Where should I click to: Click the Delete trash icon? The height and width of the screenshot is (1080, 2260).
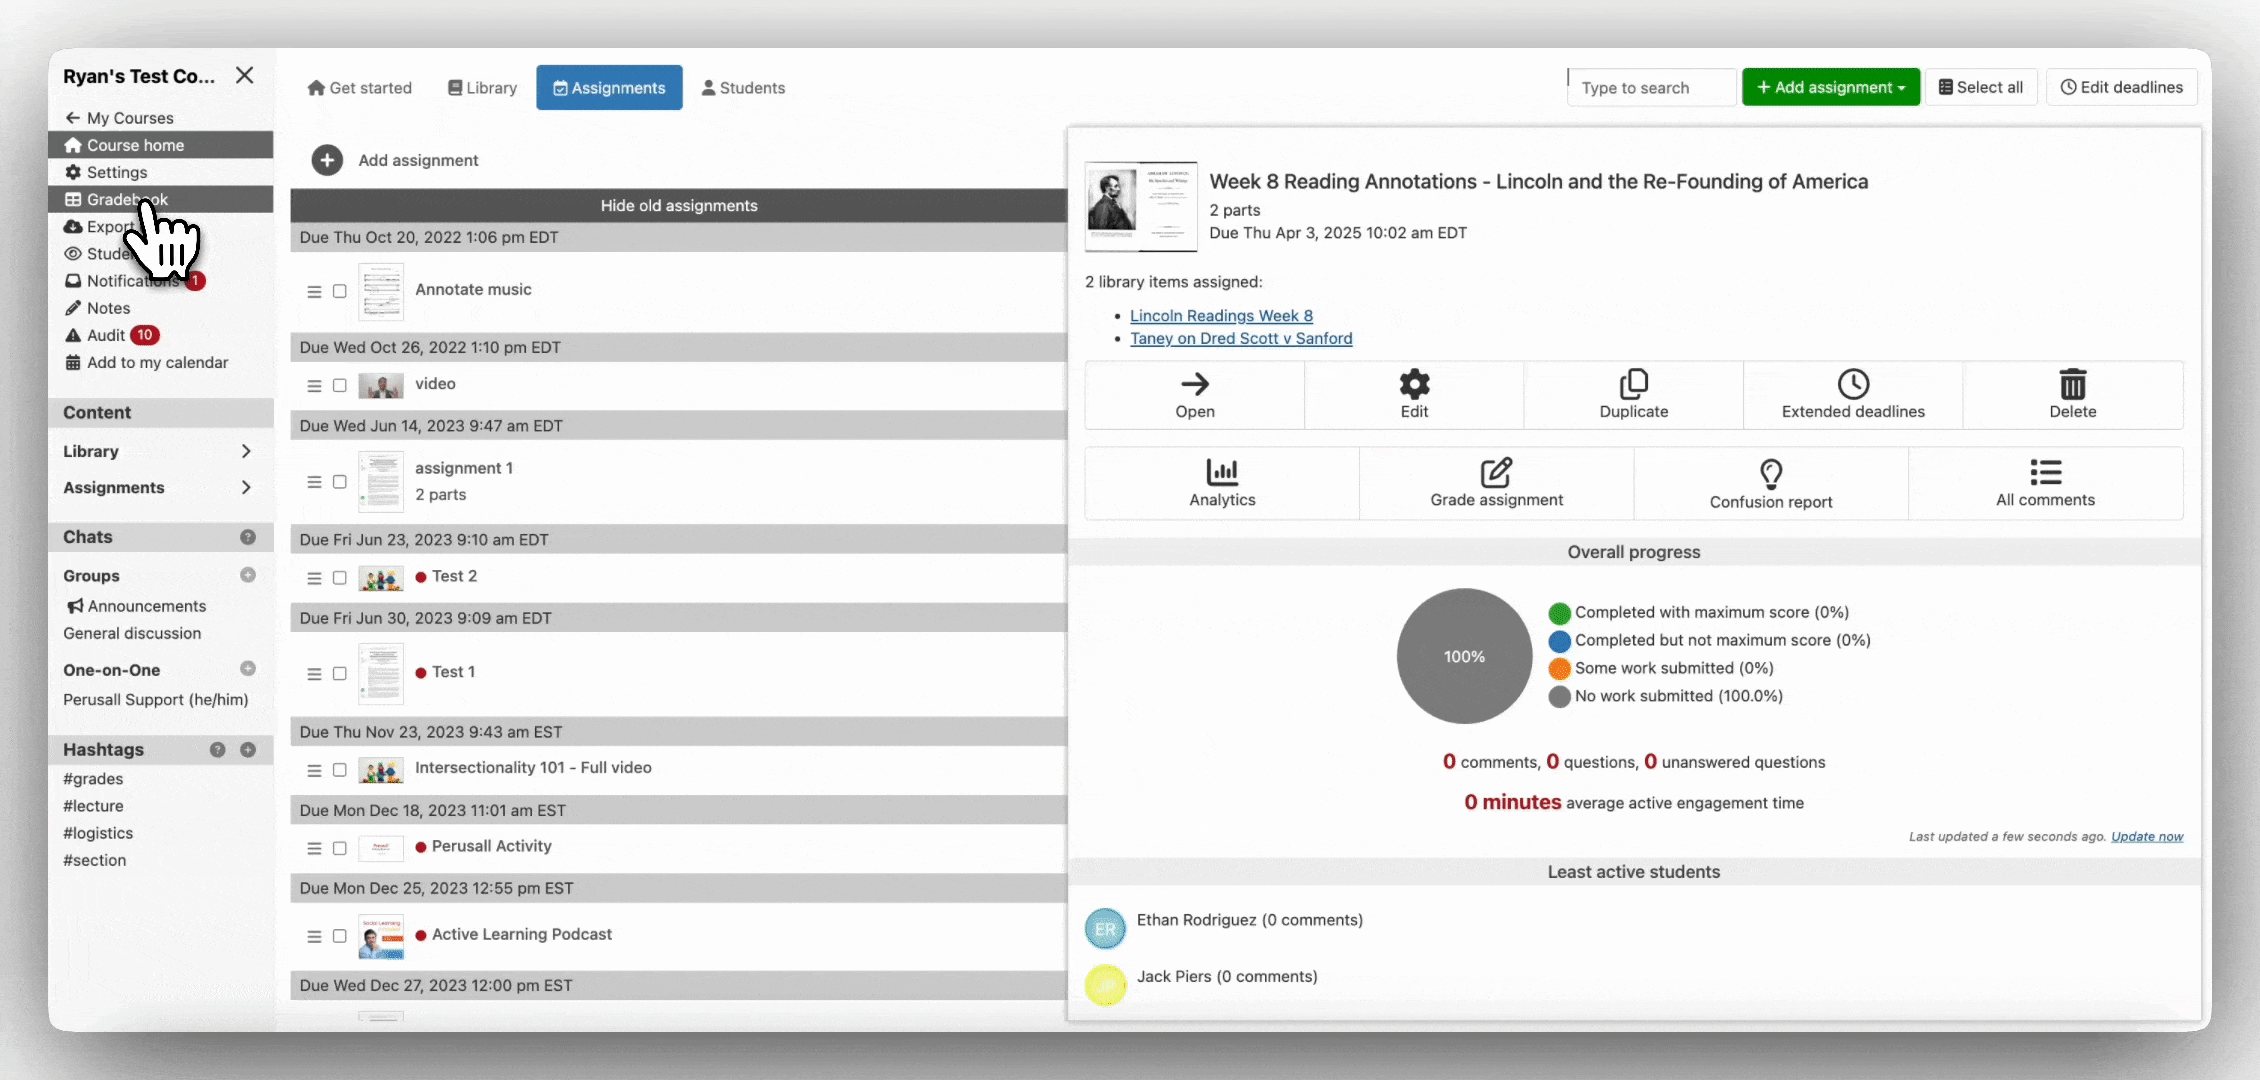click(2072, 384)
